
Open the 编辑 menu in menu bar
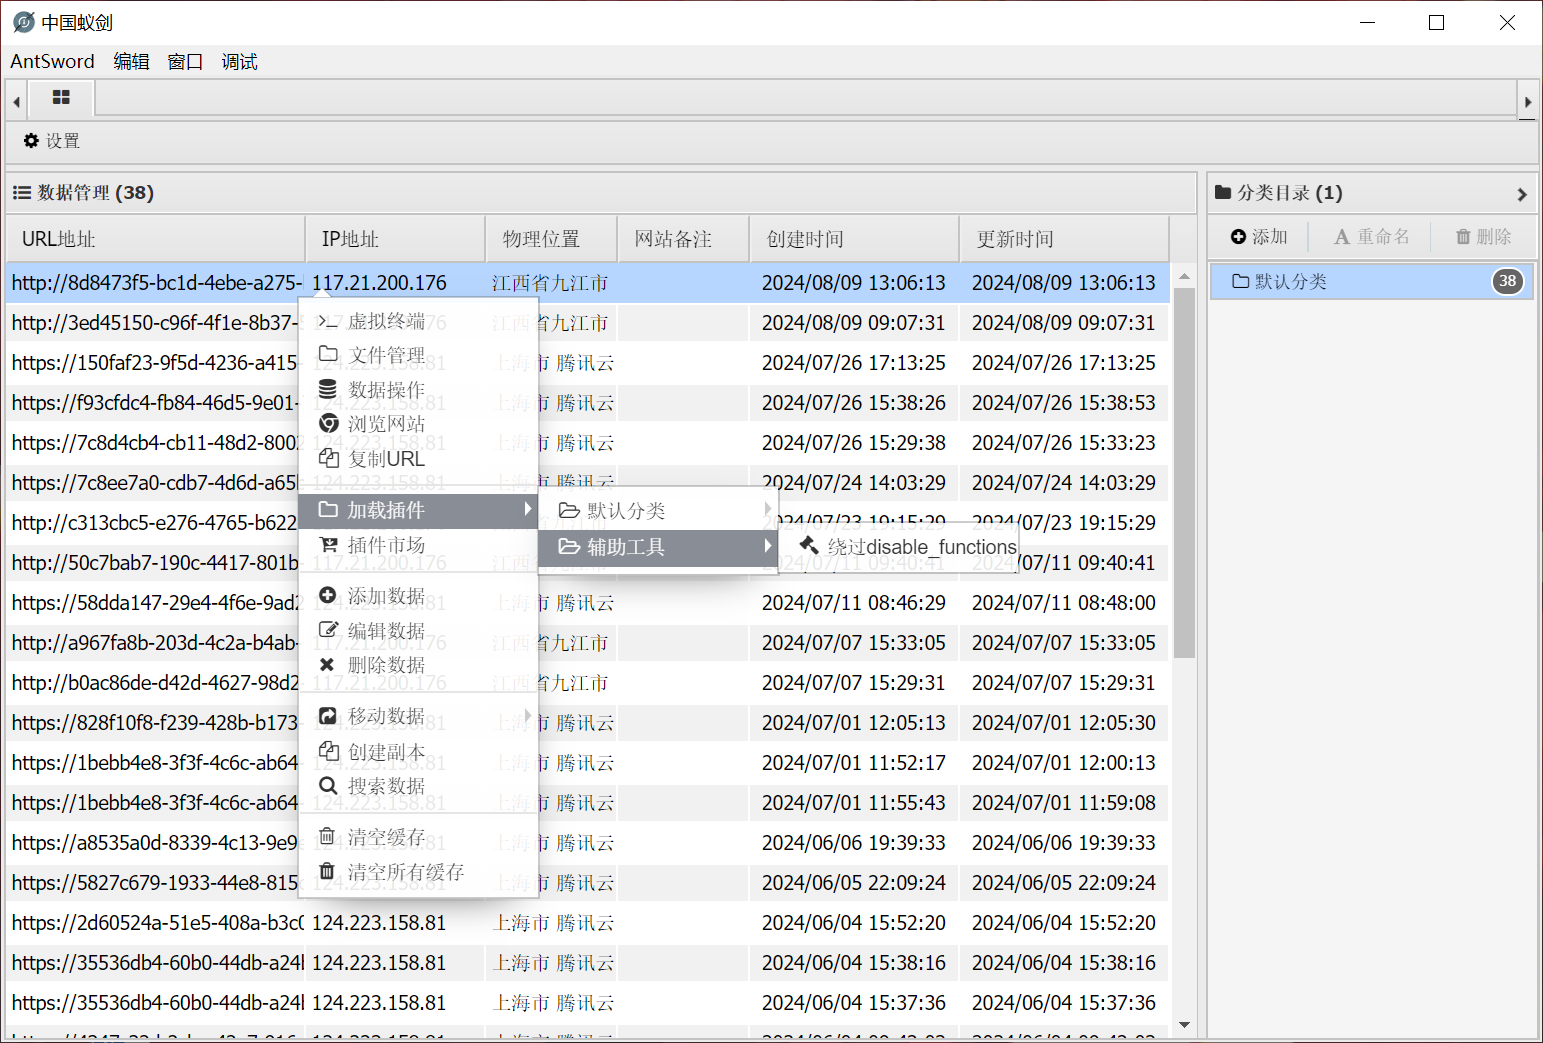point(131,62)
